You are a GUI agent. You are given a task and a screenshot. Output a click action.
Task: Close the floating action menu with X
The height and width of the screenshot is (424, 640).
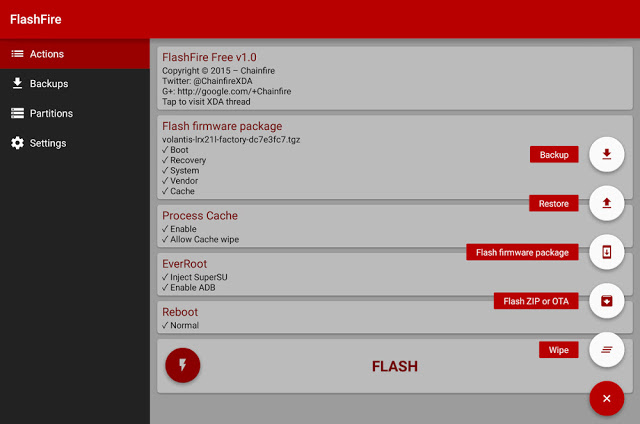pyautogui.click(x=607, y=398)
